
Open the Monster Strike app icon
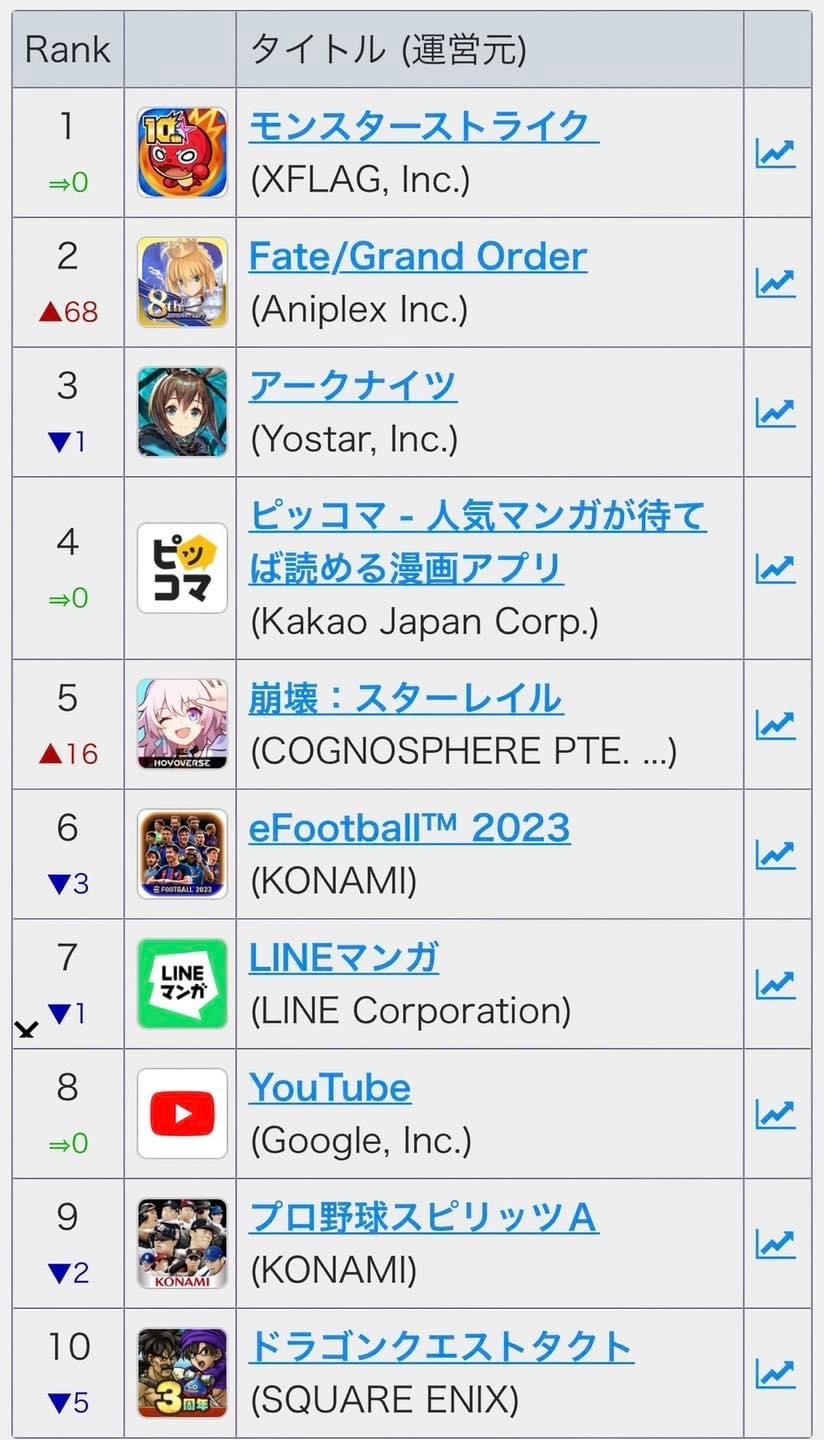coord(182,152)
